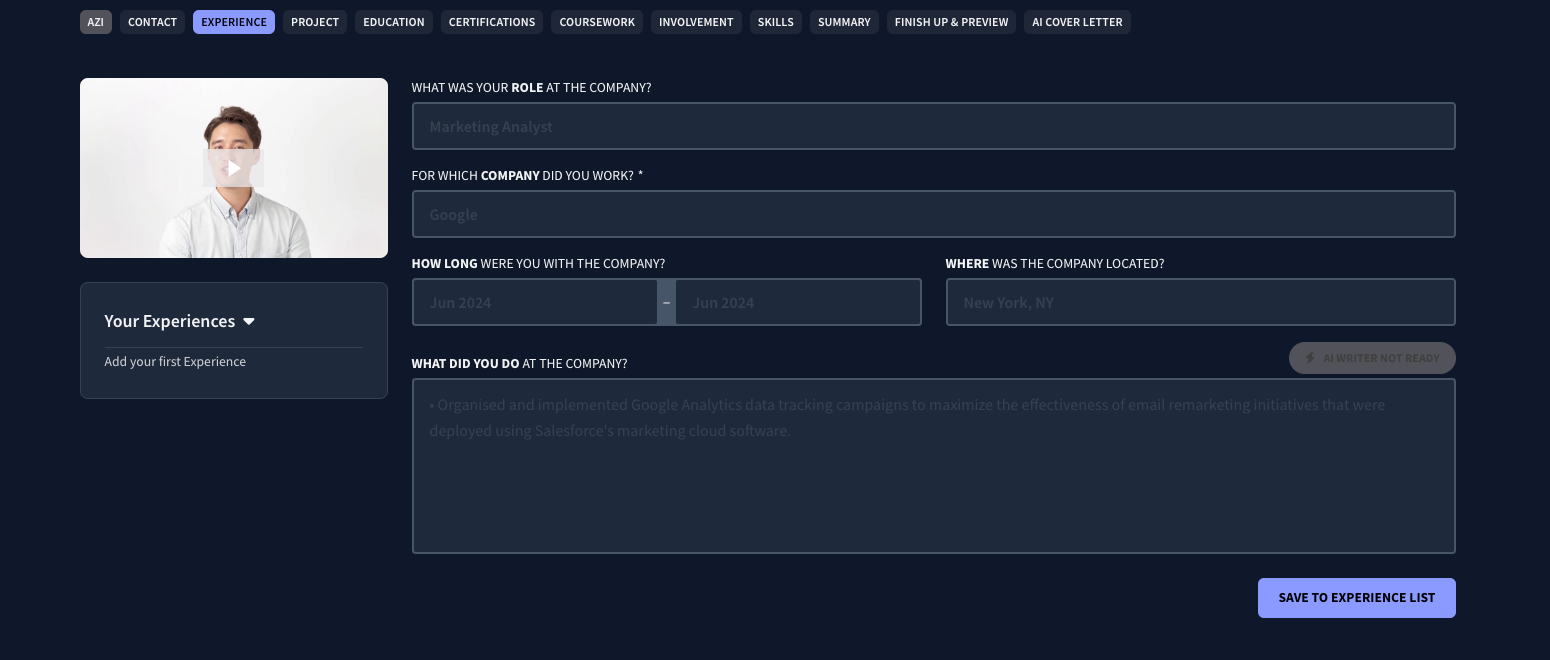Image resolution: width=1550 pixels, height=660 pixels.
Task: Open the PROJECT section tab
Action: point(314,22)
